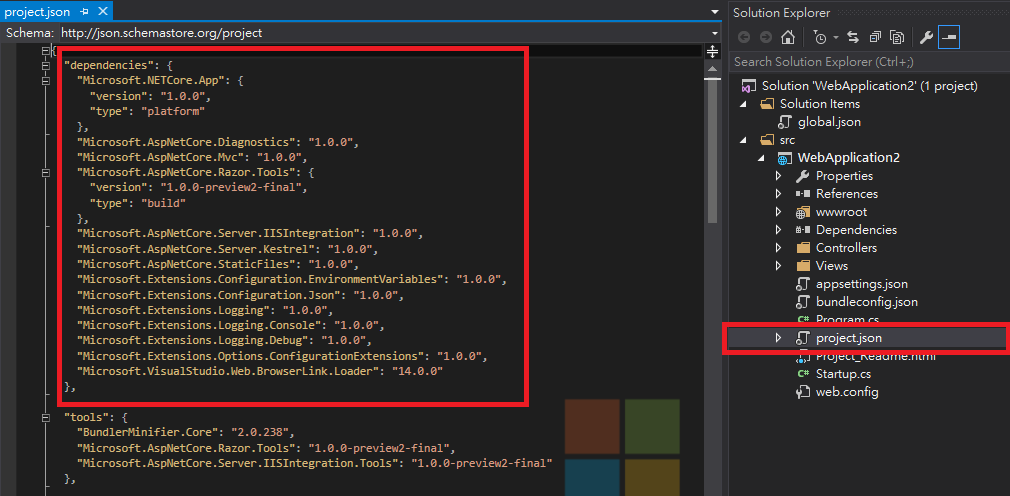The width and height of the screenshot is (1010, 496).
Task: Click the wwwroot globe folder icon
Action: click(x=803, y=212)
